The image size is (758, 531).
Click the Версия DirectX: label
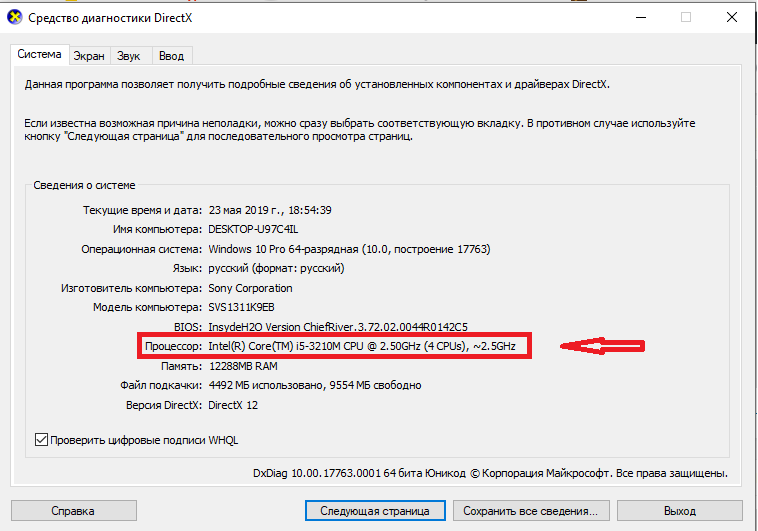click(x=164, y=405)
